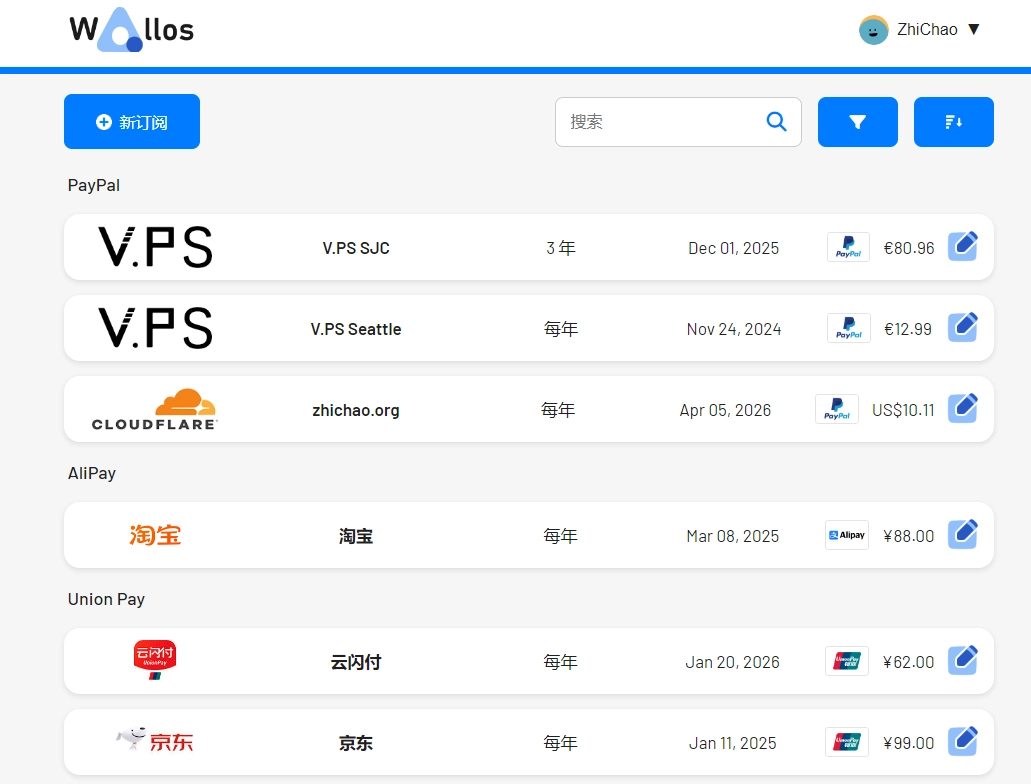The image size is (1031, 784).
Task: Focus the 搜索 search input field
Action: click(660, 122)
